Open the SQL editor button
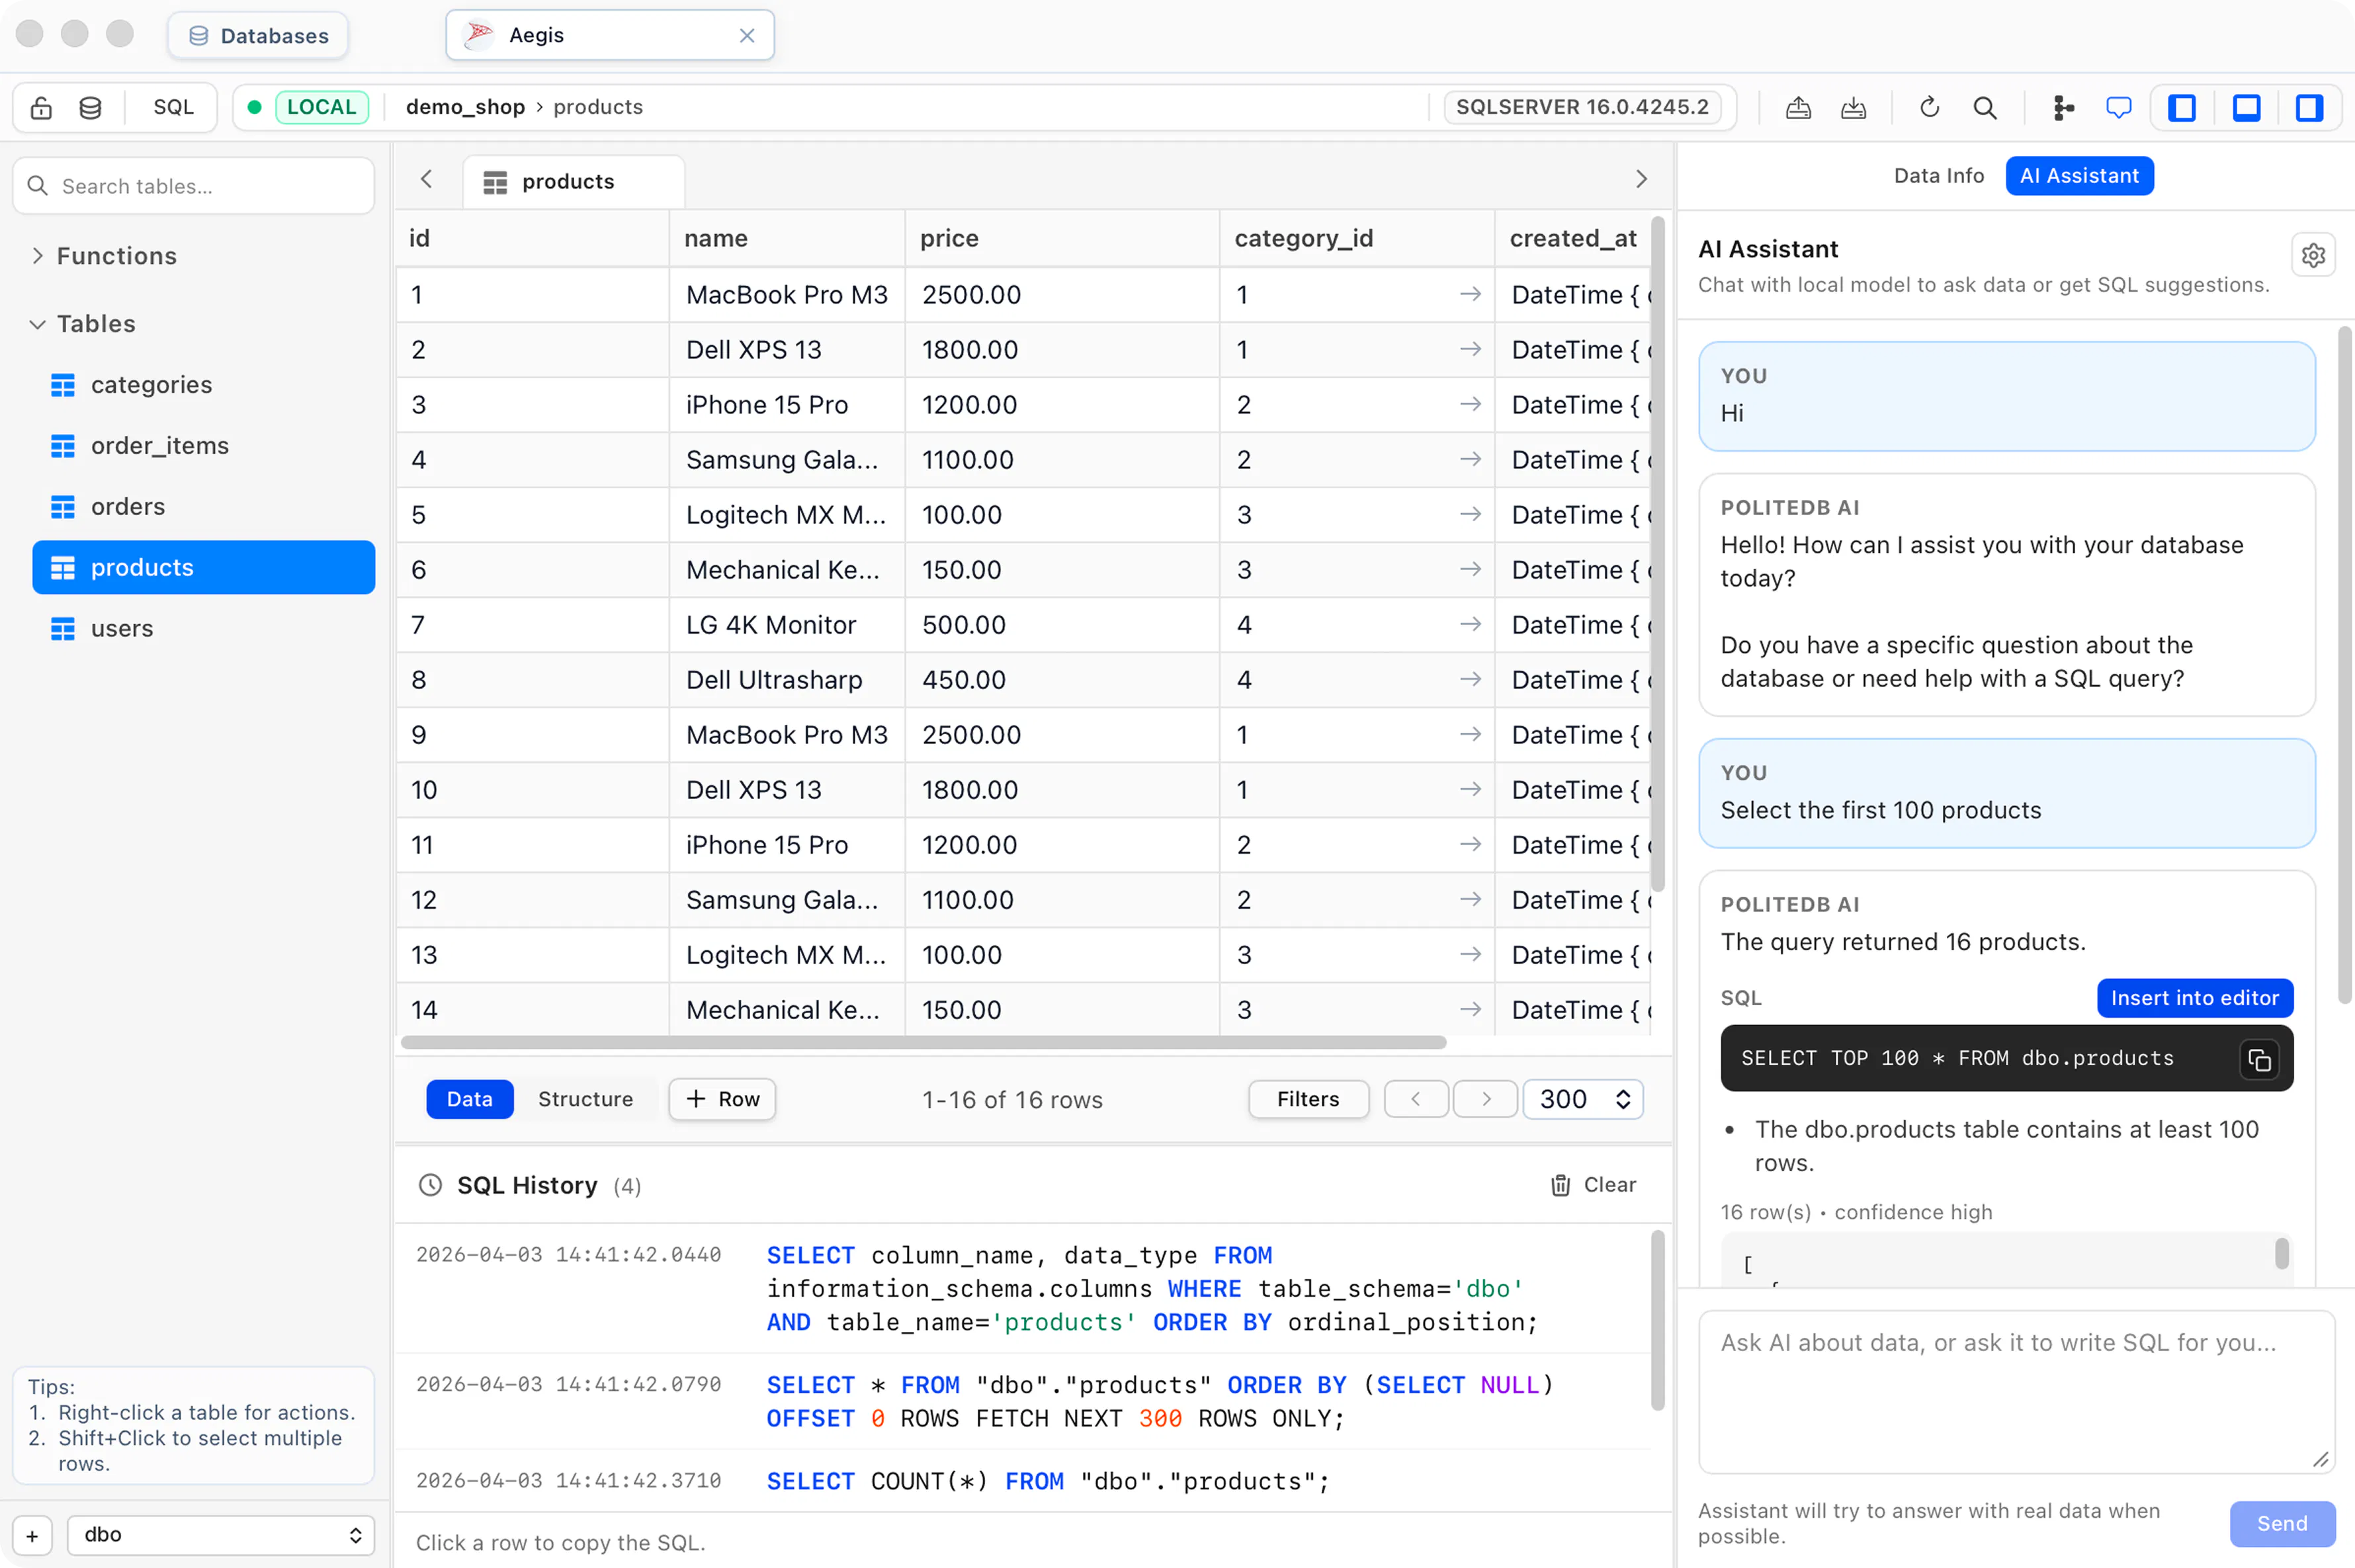This screenshot has width=2355, height=1568. point(173,108)
